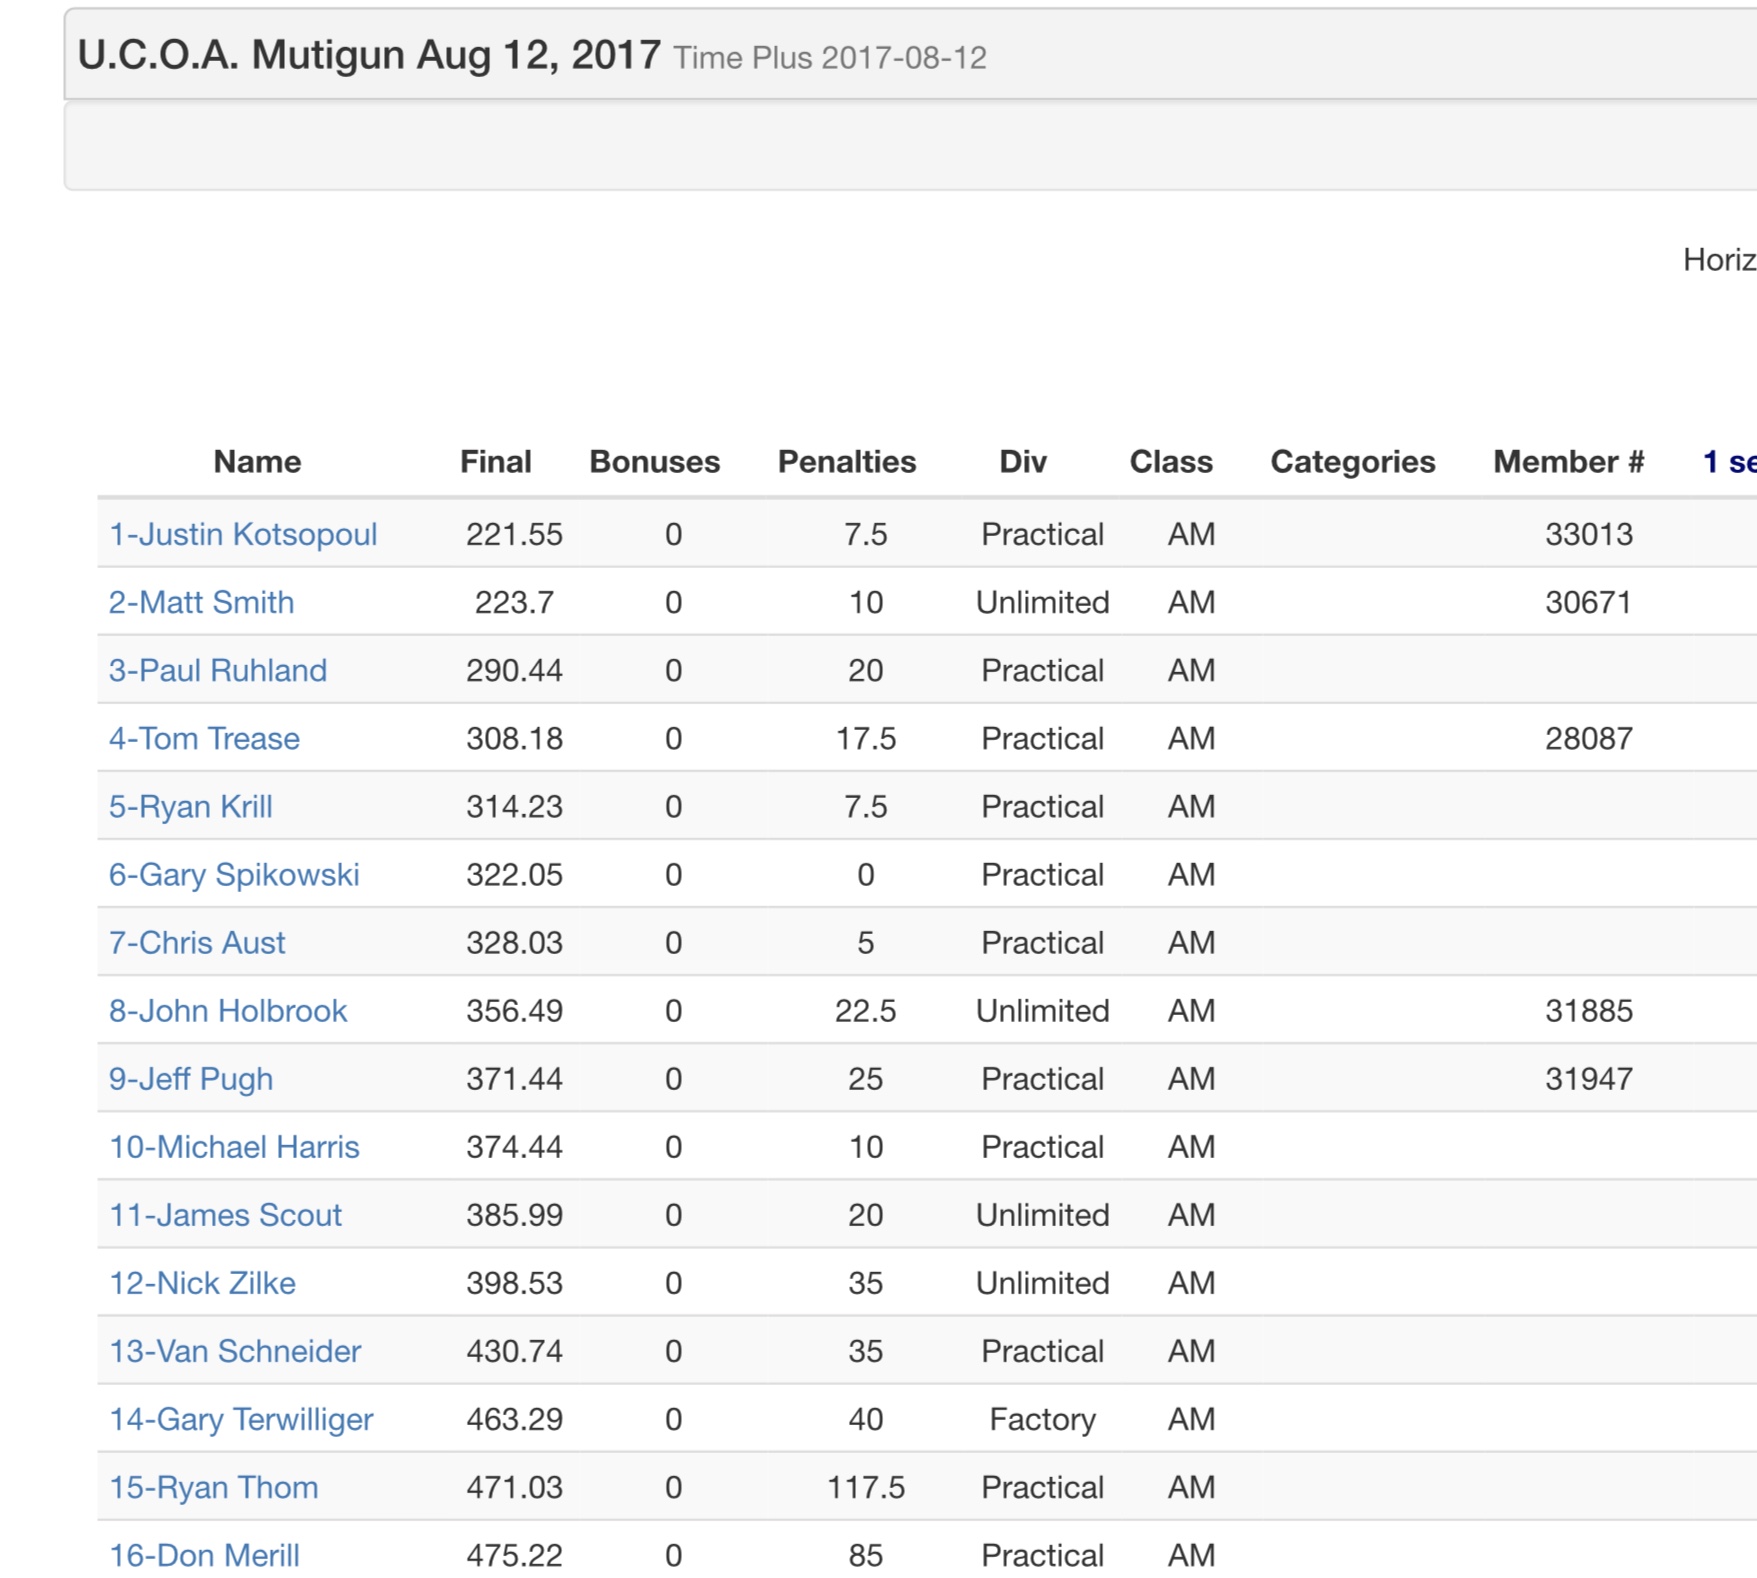Image resolution: width=1757 pixels, height=1578 pixels.
Task: Open competitor link 12-Nick Zilke
Action: (202, 1283)
